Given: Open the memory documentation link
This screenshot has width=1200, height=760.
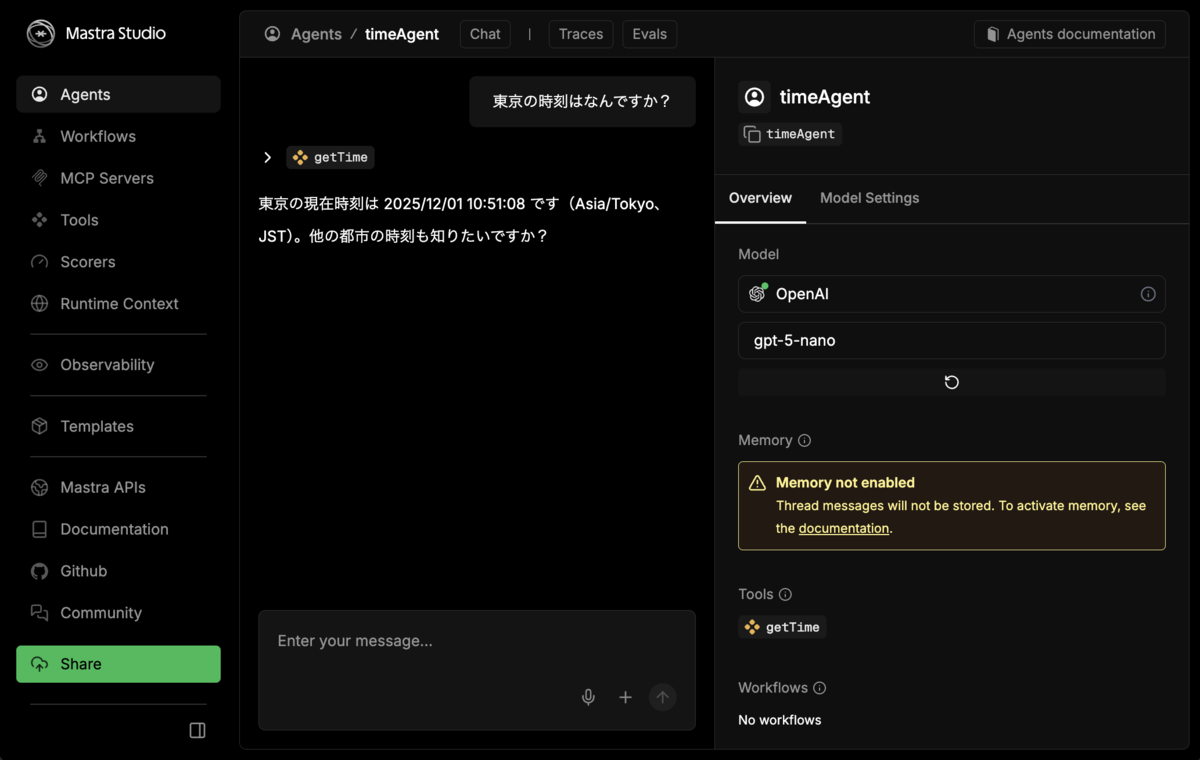Looking at the screenshot, I should click(844, 528).
